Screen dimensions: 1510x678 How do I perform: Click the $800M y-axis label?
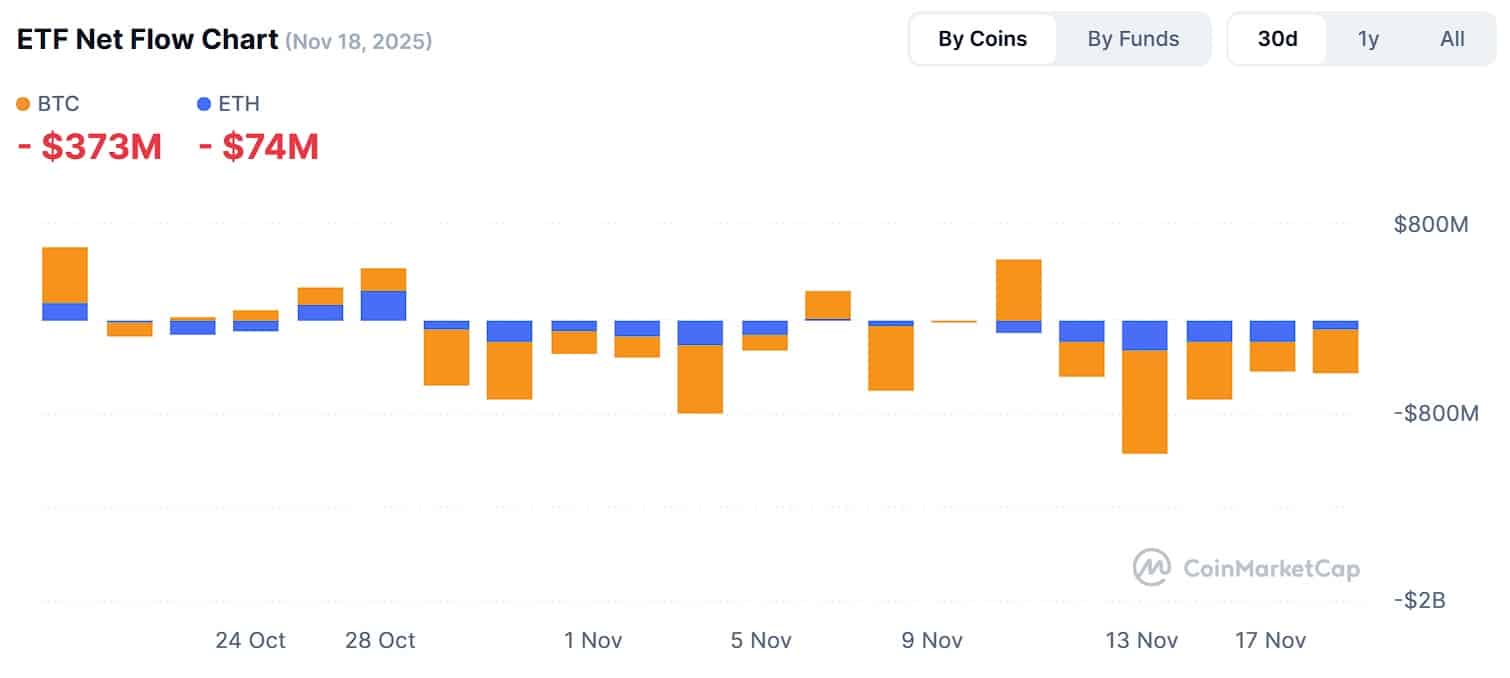tap(1430, 225)
